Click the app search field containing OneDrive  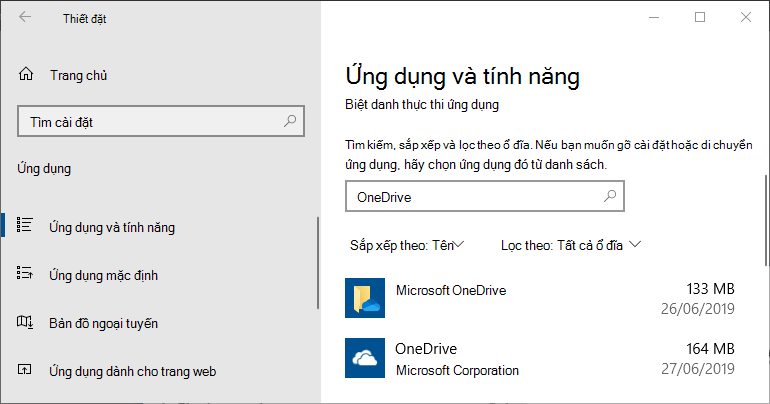pos(485,196)
